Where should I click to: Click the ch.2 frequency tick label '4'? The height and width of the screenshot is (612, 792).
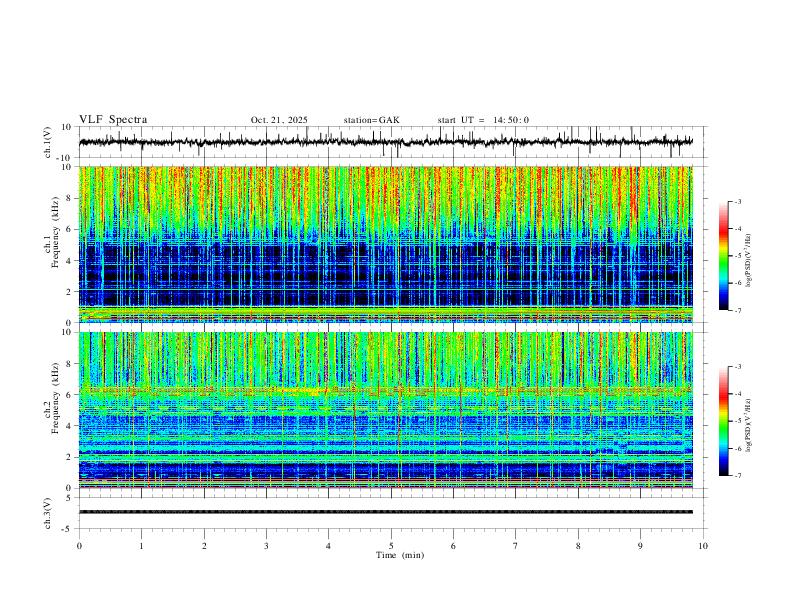(x=71, y=426)
